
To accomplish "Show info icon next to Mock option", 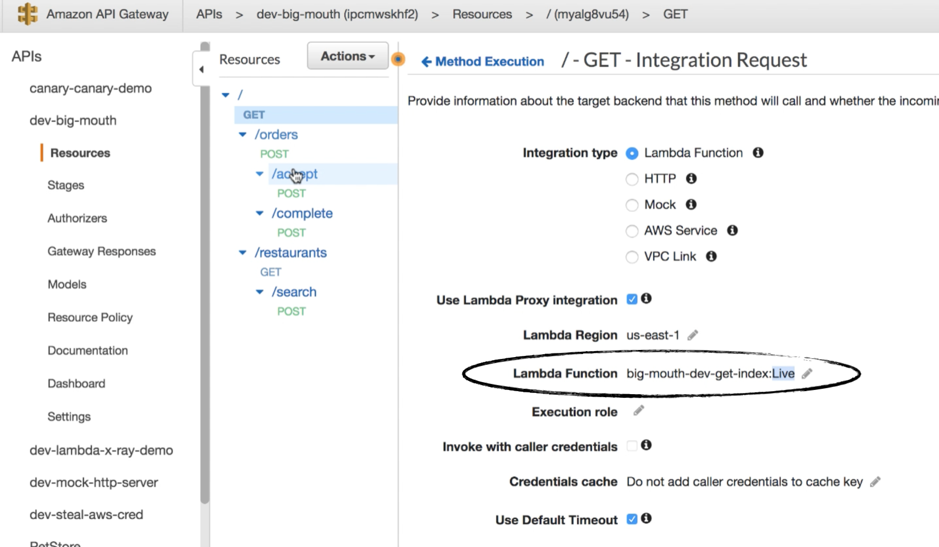I will coord(691,204).
